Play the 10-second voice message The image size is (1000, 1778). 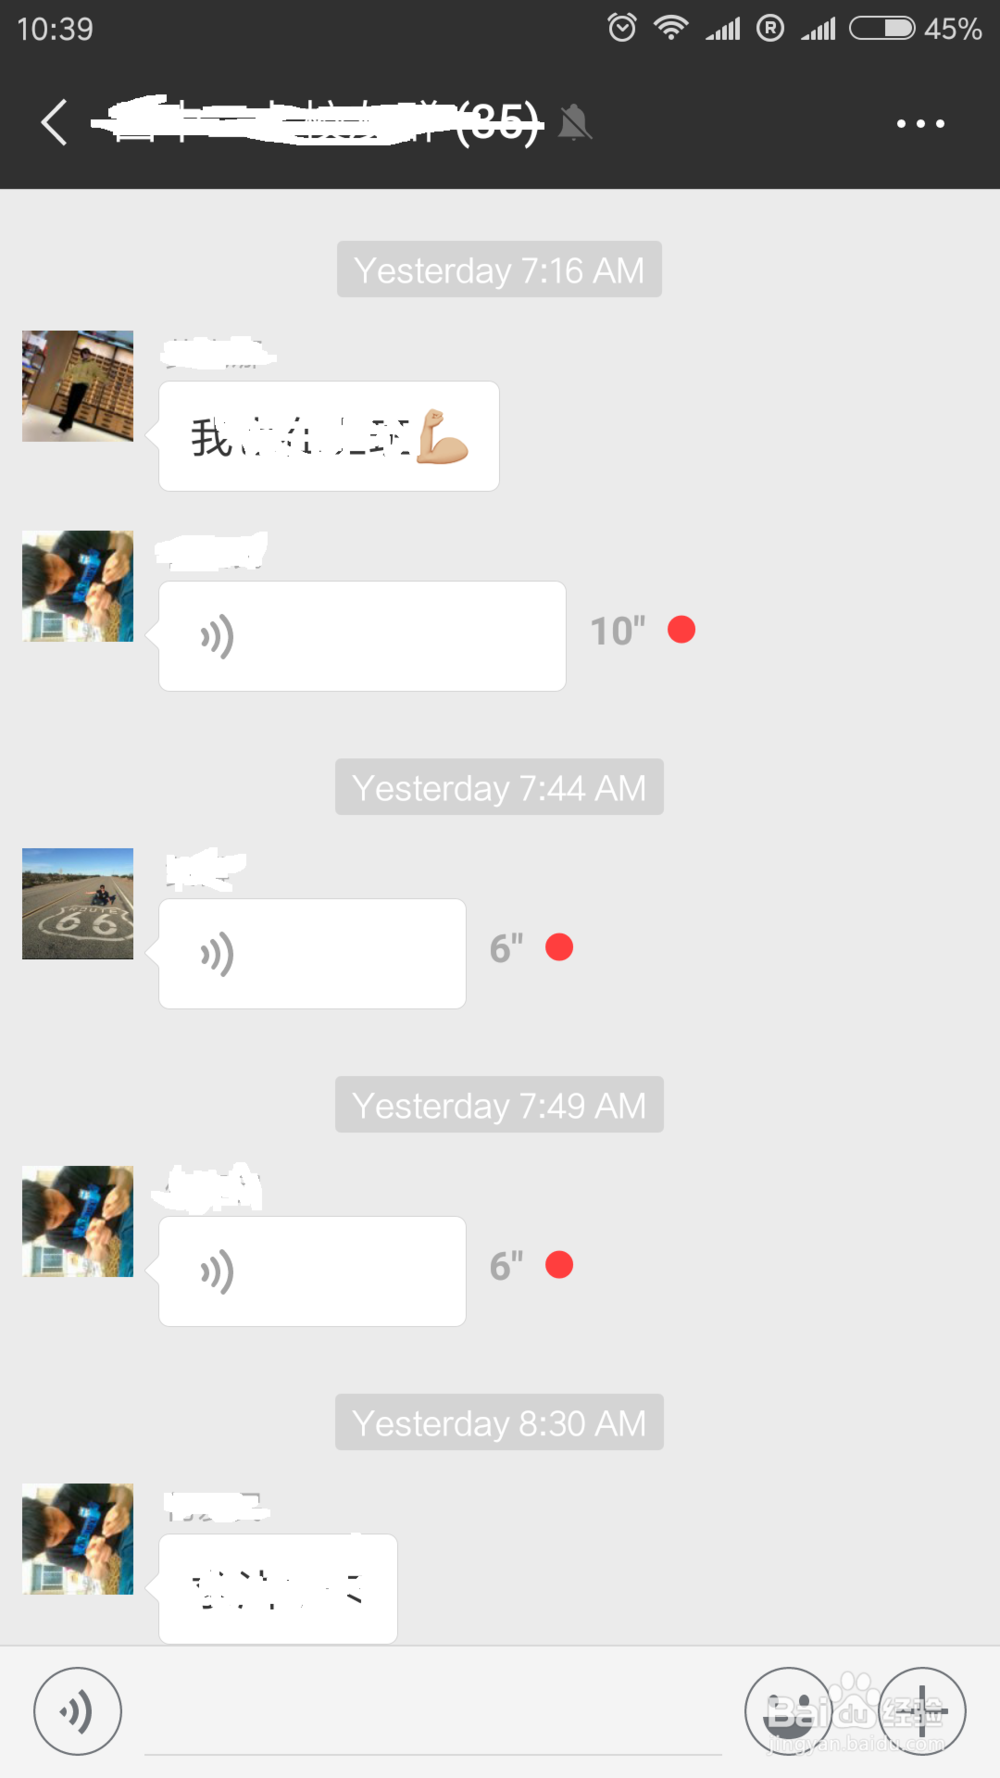[362, 636]
